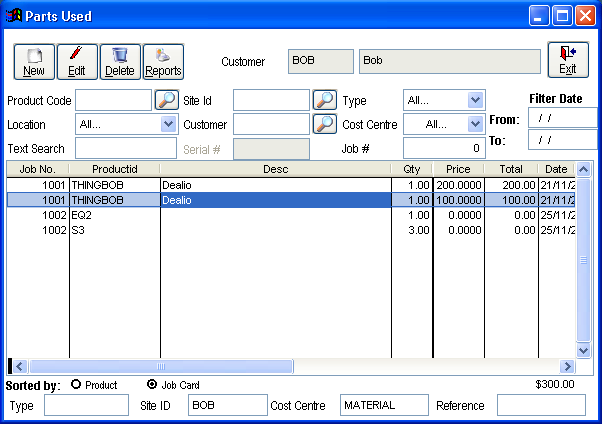Screen dimensions: 602x424
Task: Open the Customer lookup magnifier icon
Action: tap(324, 124)
